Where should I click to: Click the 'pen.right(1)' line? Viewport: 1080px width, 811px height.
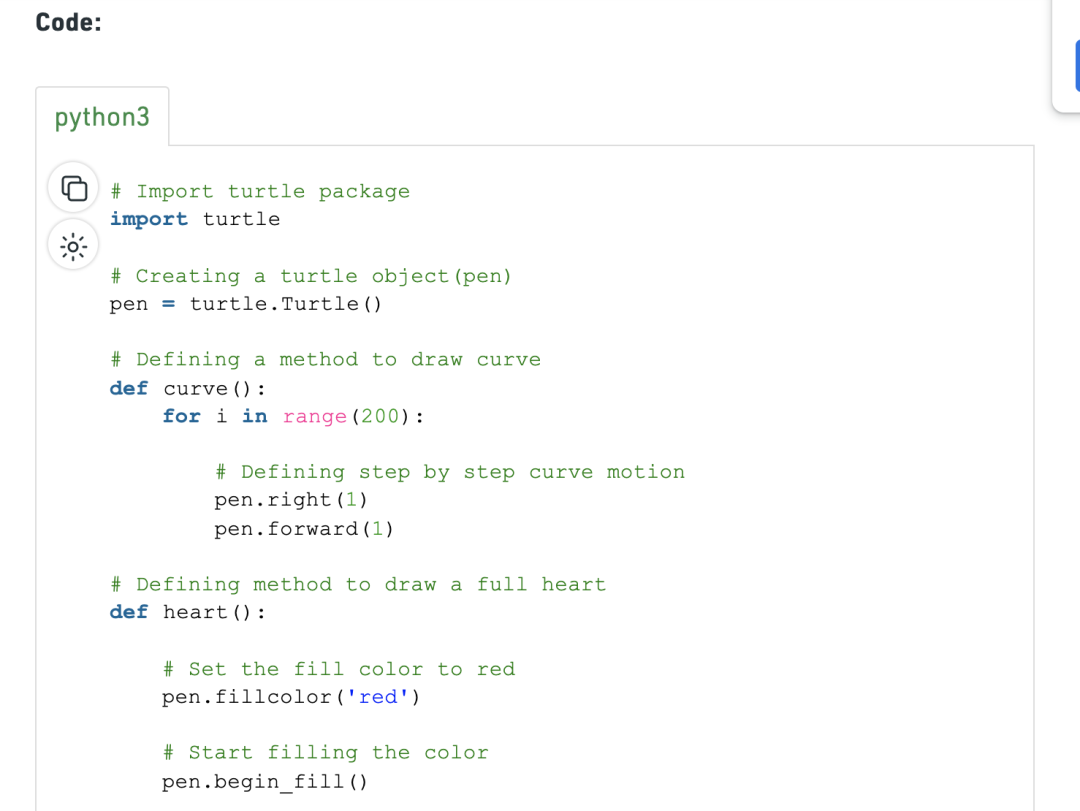pos(291,500)
